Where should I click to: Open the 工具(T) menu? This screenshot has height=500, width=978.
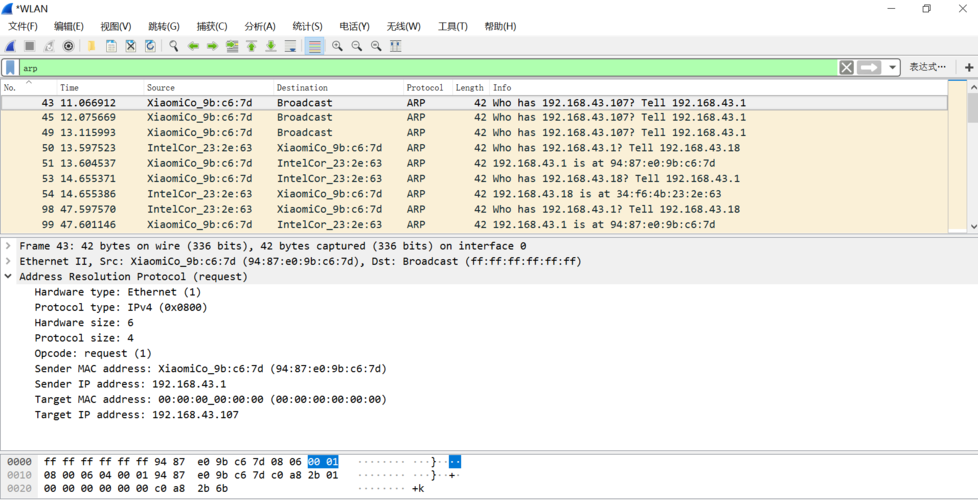(452, 26)
